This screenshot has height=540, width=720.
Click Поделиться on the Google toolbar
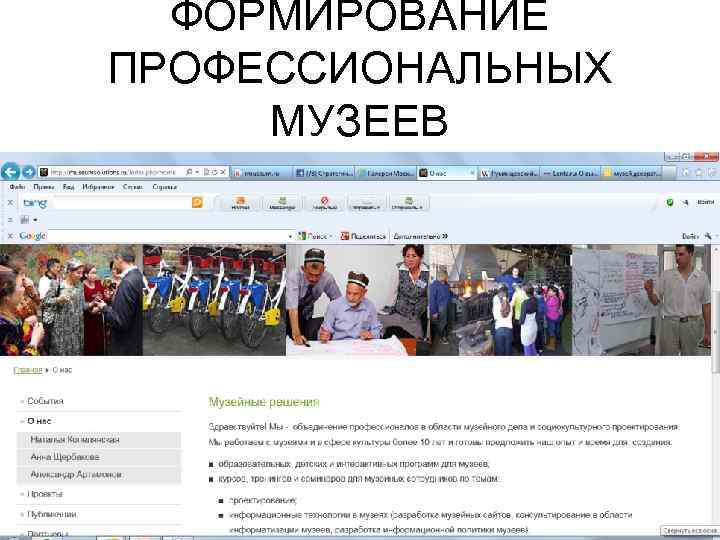[363, 236]
